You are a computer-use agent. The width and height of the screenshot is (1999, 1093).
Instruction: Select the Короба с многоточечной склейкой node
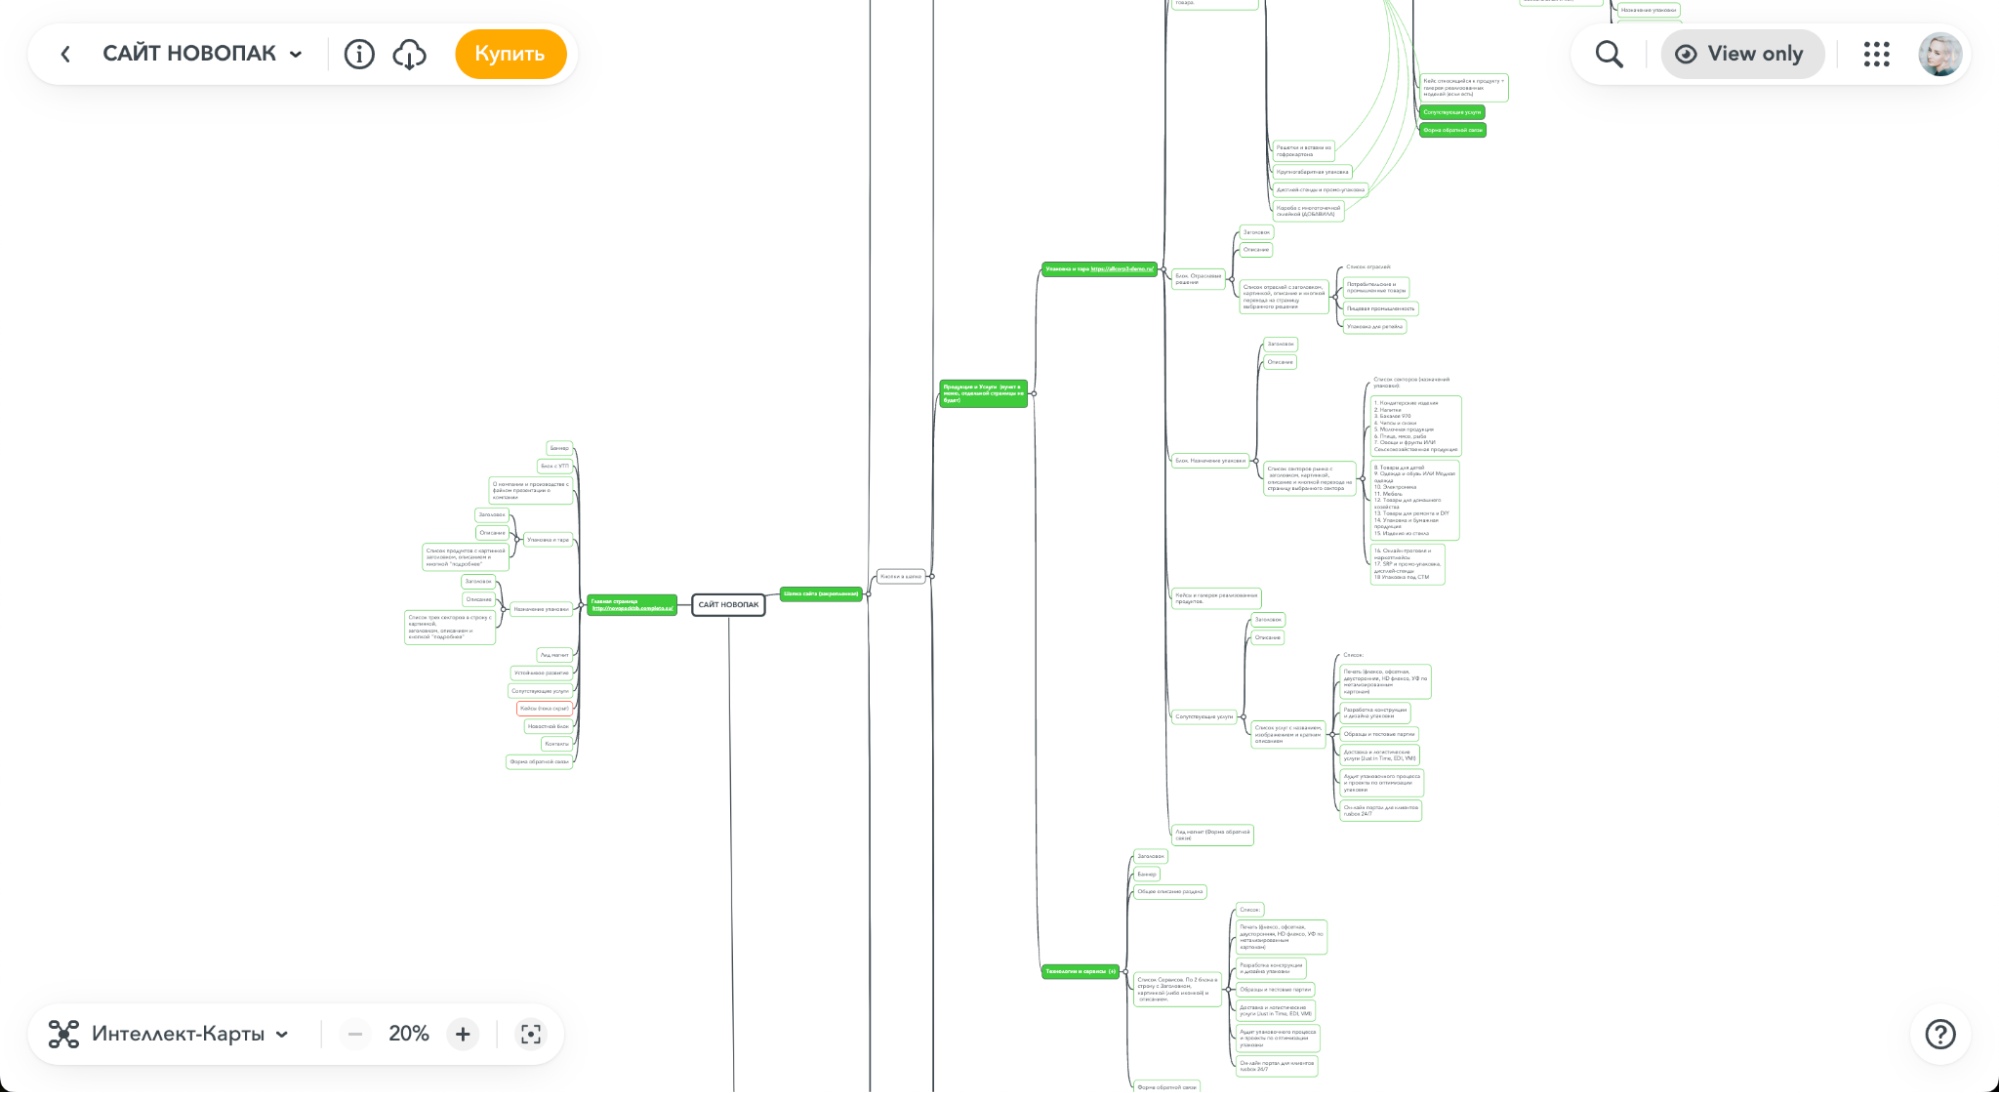1308,211
